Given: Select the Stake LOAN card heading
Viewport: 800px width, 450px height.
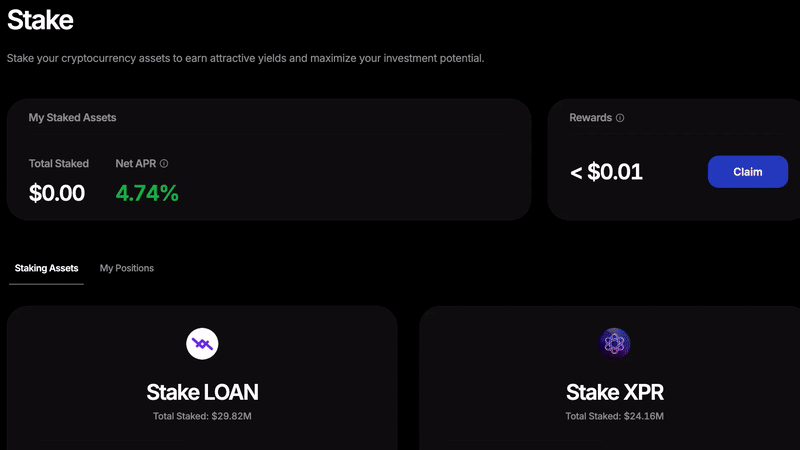Looking at the screenshot, I should click(202, 391).
